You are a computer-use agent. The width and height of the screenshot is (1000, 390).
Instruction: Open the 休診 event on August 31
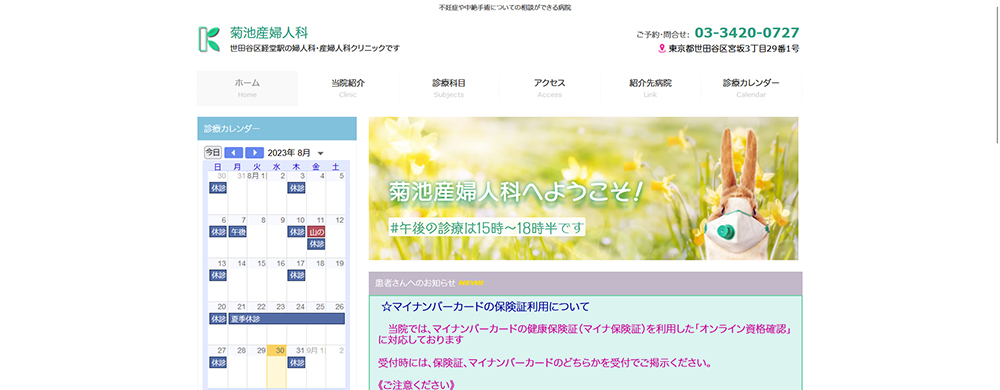pyautogui.click(x=297, y=362)
